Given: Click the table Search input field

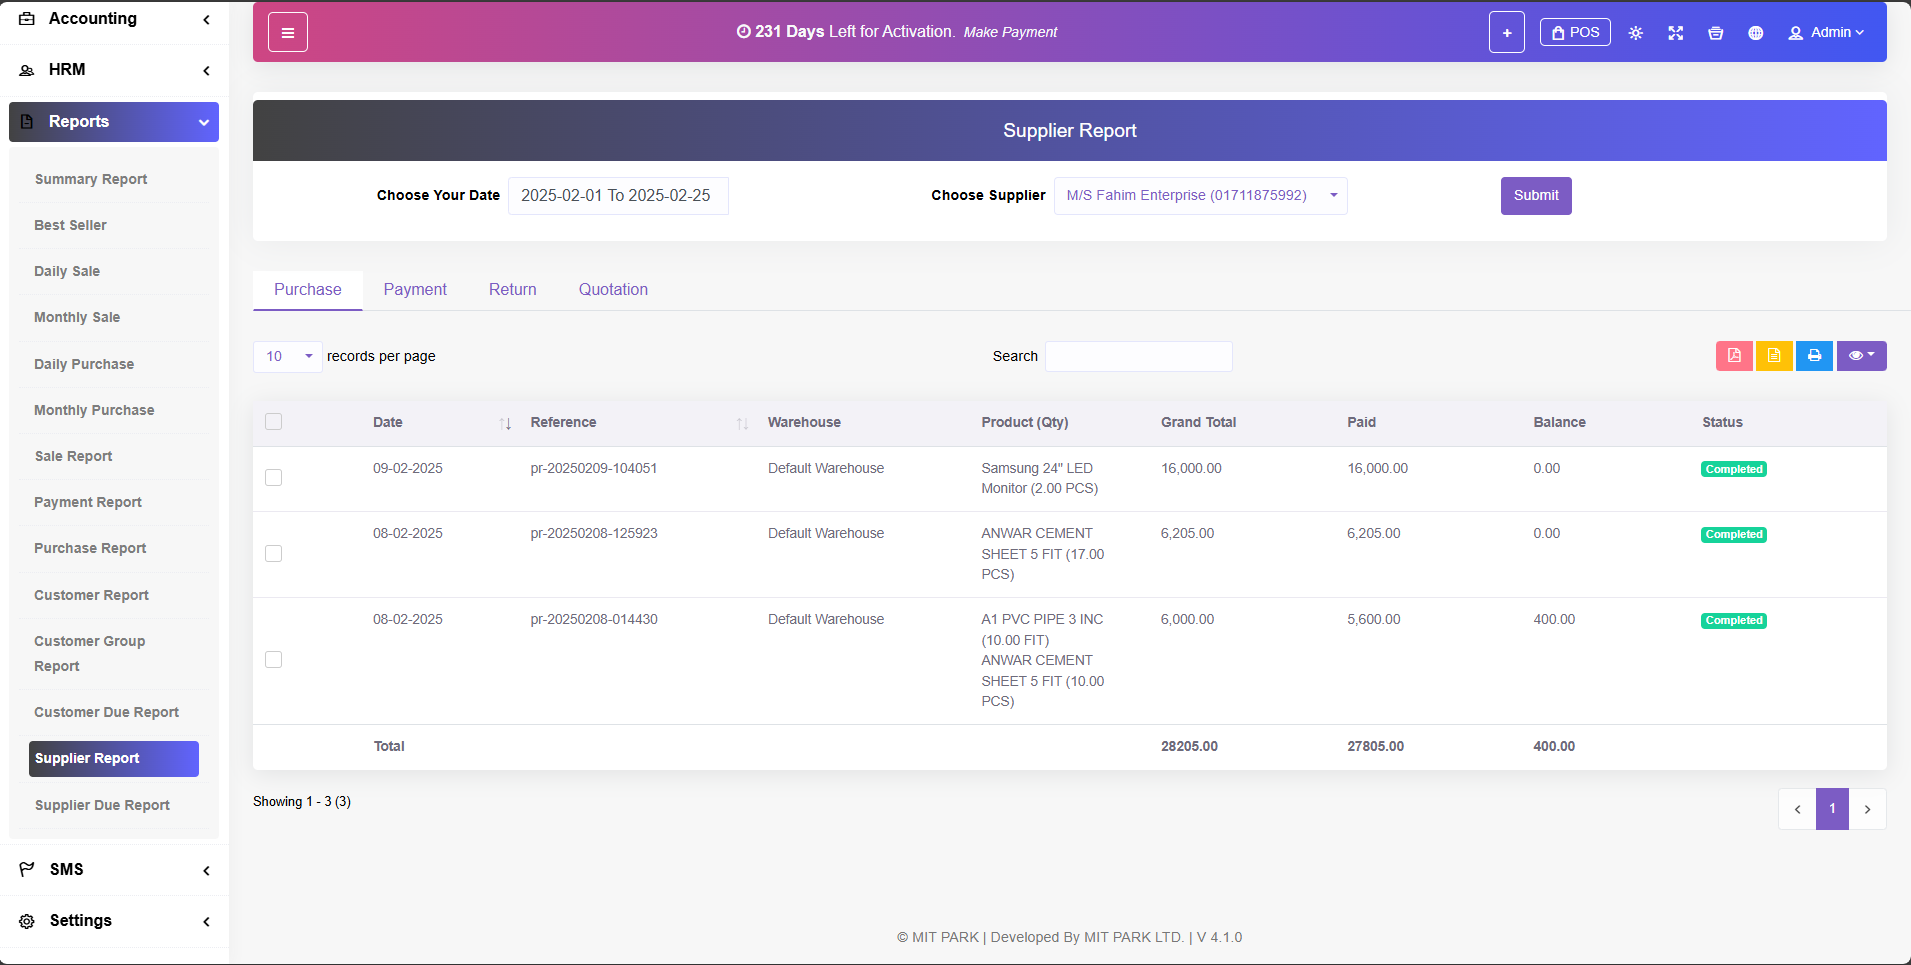Looking at the screenshot, I should click(1138, 357).
